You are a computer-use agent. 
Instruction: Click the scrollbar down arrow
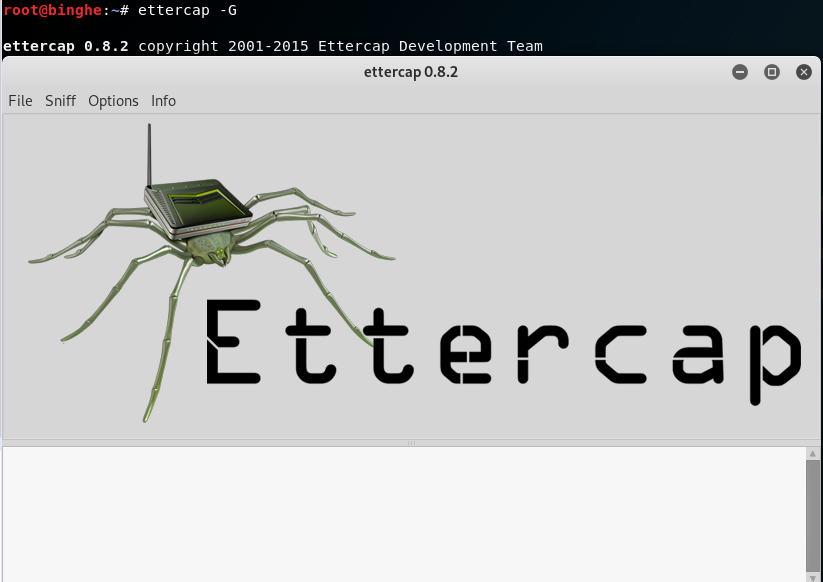[813, 578]
